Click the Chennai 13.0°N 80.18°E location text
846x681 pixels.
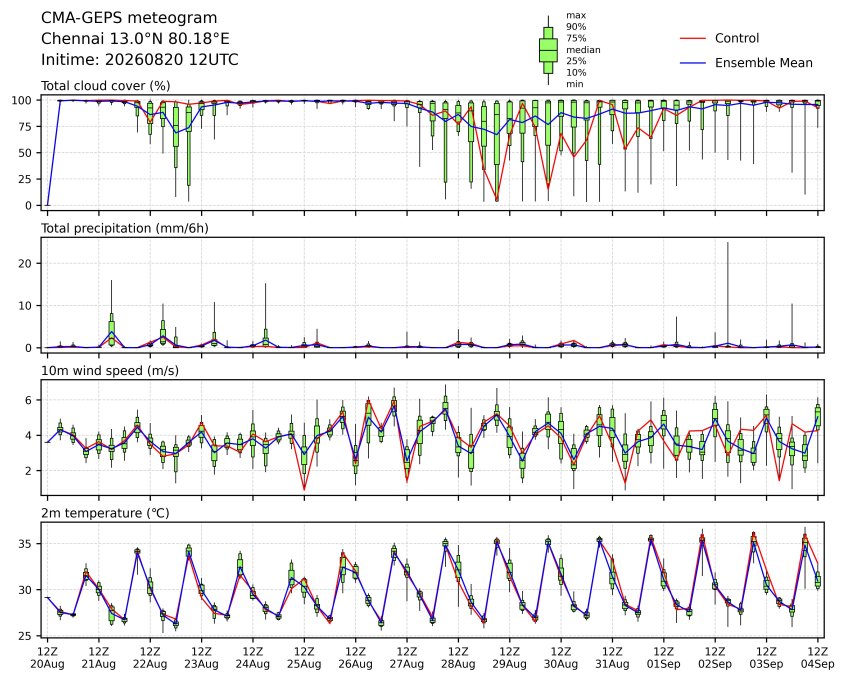point(135,39)
